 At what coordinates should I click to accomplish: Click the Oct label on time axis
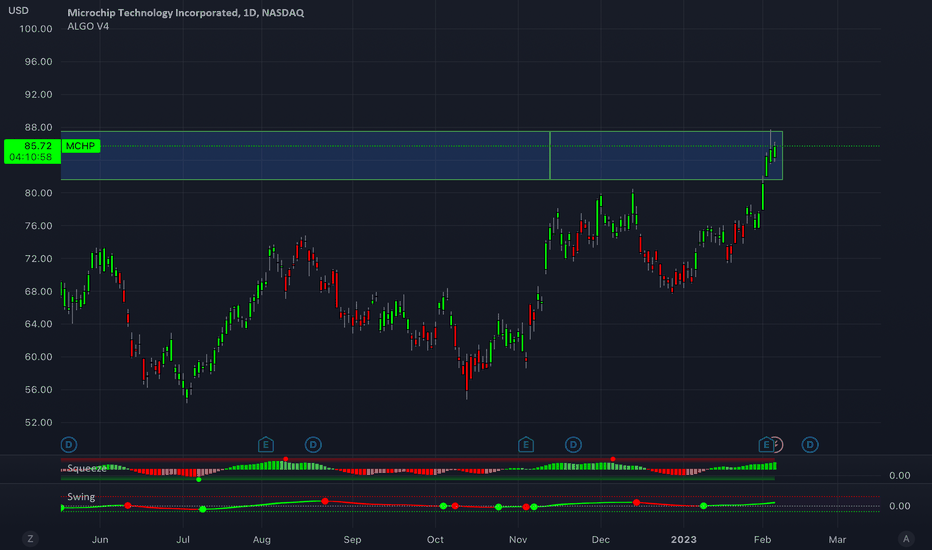(x=435, y=539)
